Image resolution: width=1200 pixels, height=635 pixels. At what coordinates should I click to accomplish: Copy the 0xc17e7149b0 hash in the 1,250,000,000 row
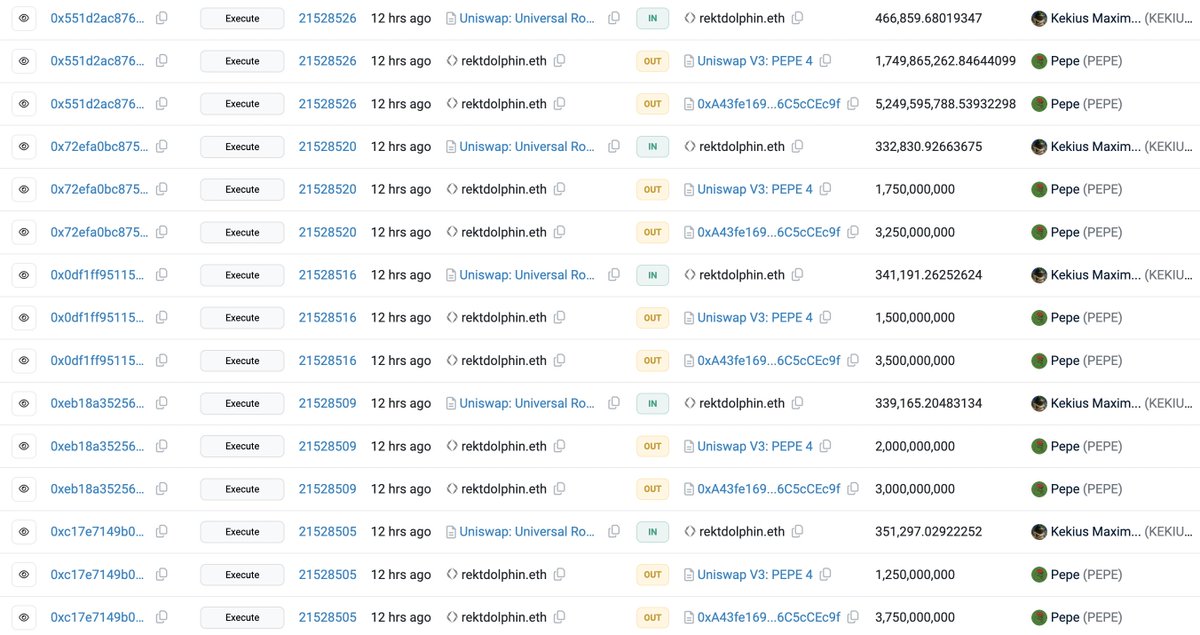162,575
